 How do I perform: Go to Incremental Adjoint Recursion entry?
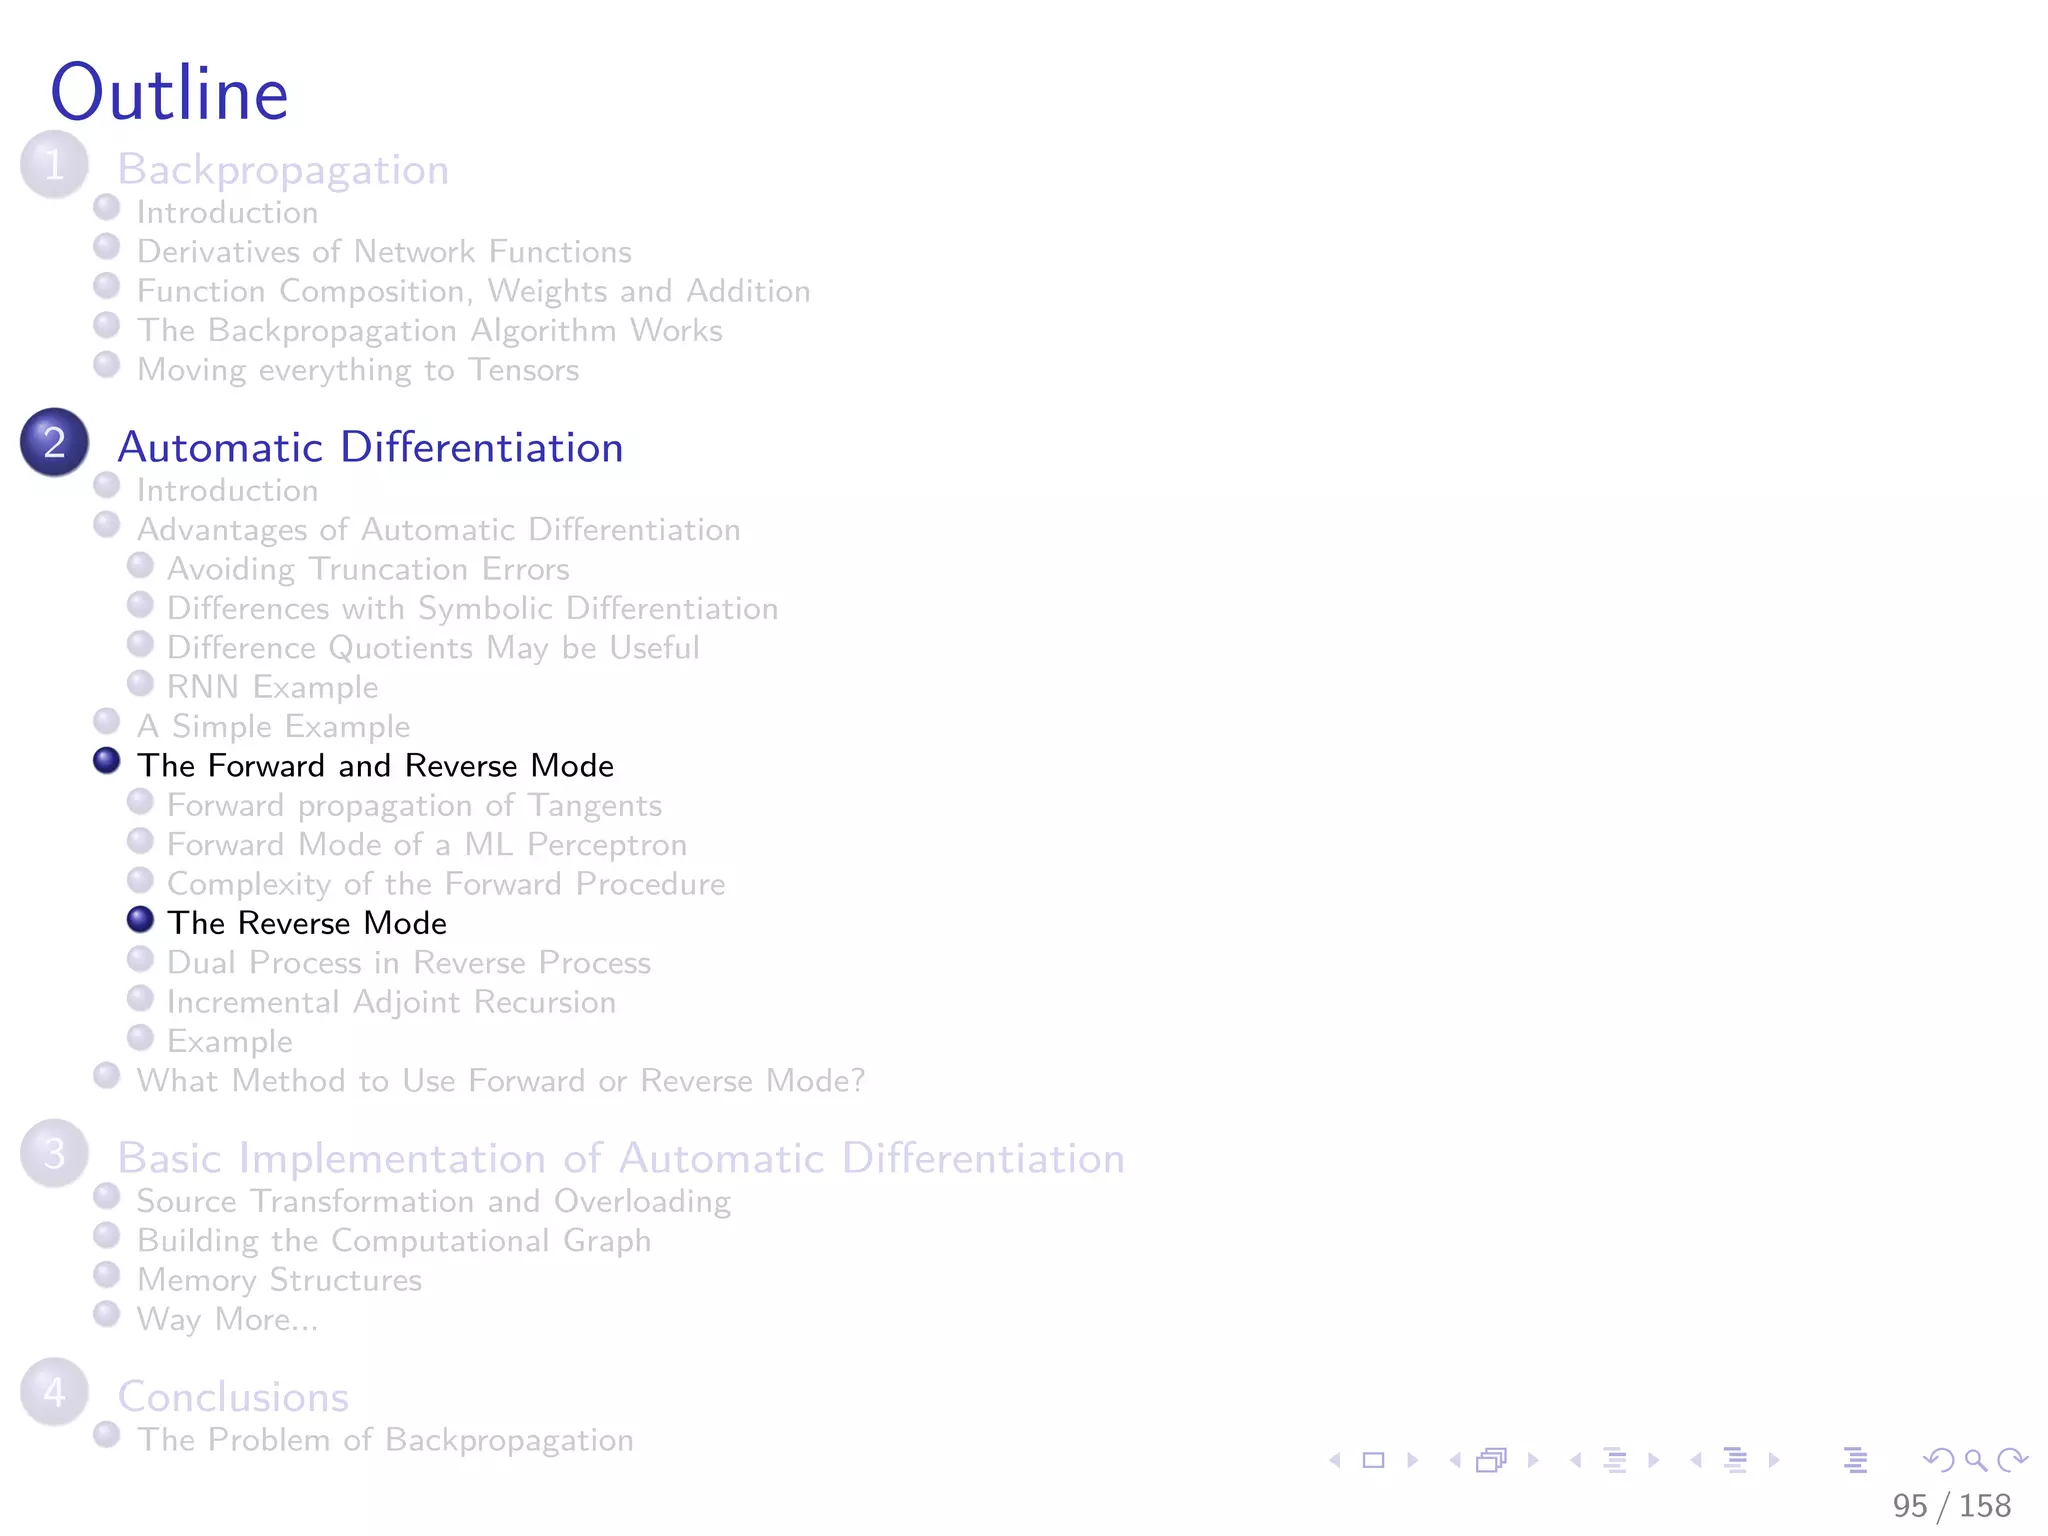(x=391, y=1002)
